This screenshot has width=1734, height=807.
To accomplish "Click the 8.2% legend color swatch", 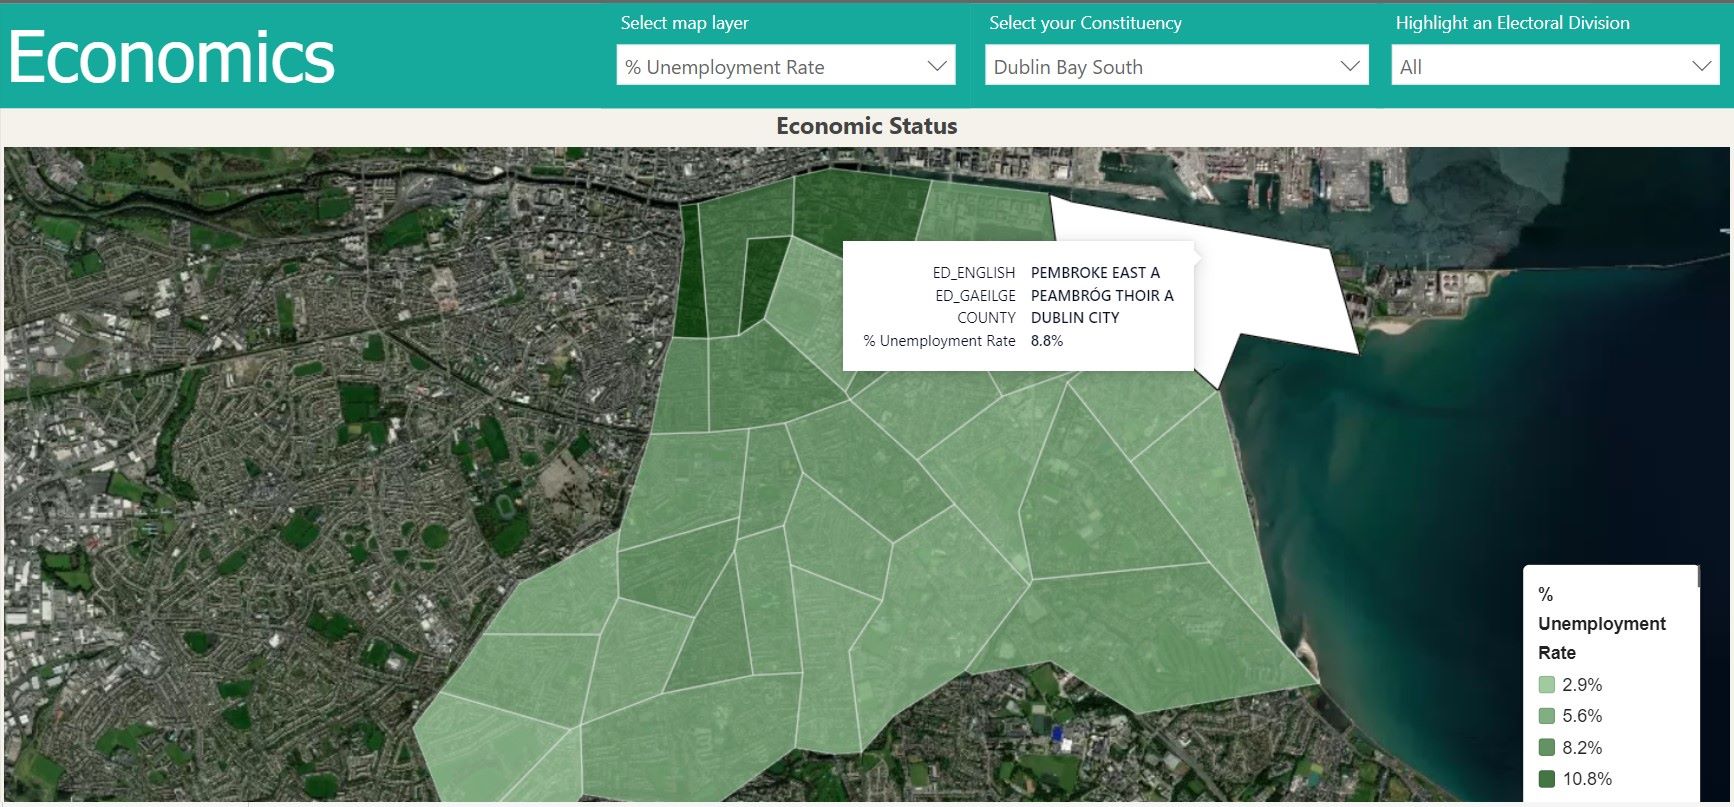I will [1547, 747].
